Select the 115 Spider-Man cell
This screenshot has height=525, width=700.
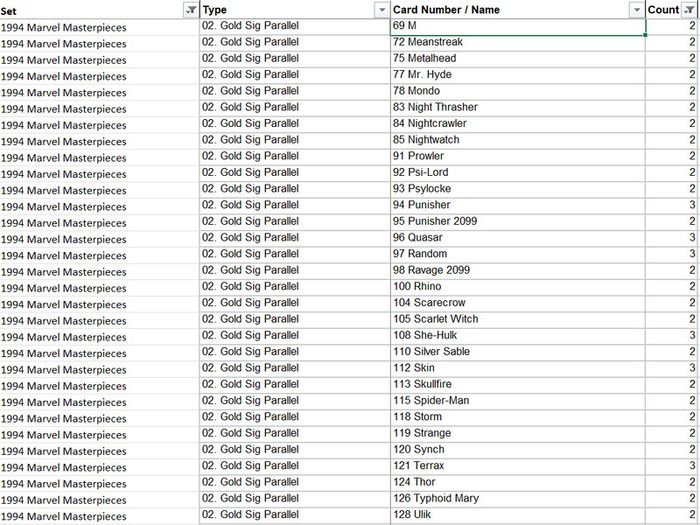click(518, 401)
